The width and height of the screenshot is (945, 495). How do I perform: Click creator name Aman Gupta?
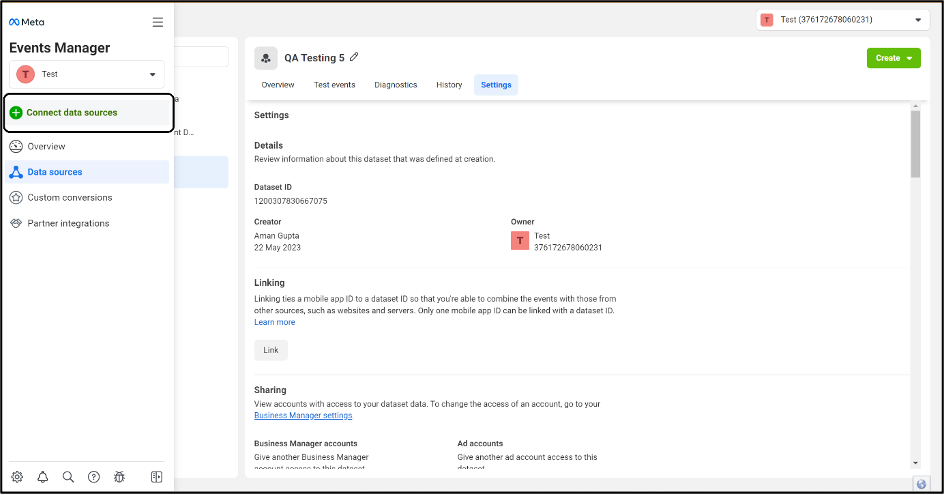[277, 236]
